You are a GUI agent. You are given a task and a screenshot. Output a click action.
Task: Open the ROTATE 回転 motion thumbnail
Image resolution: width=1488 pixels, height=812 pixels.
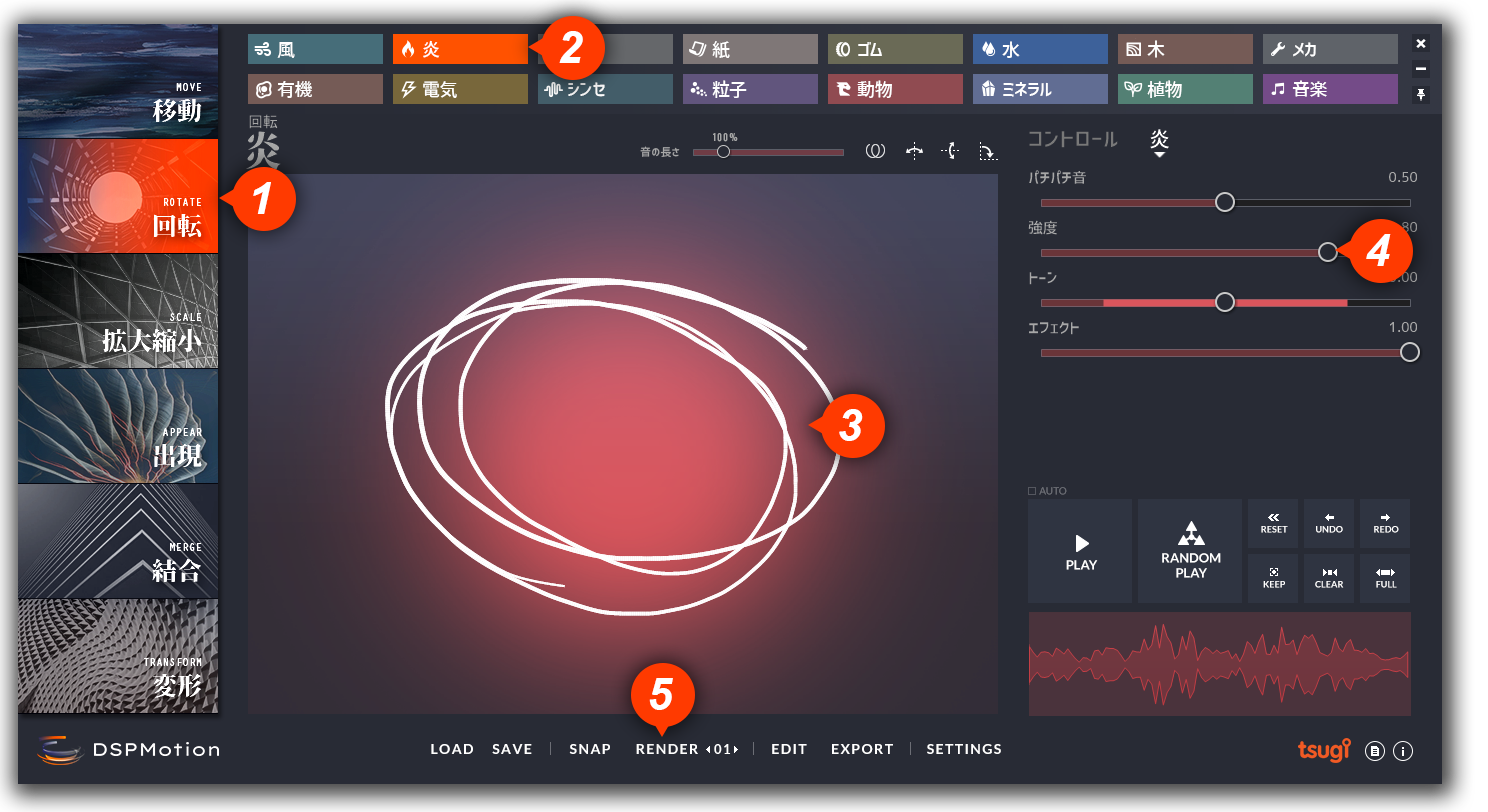118,196
